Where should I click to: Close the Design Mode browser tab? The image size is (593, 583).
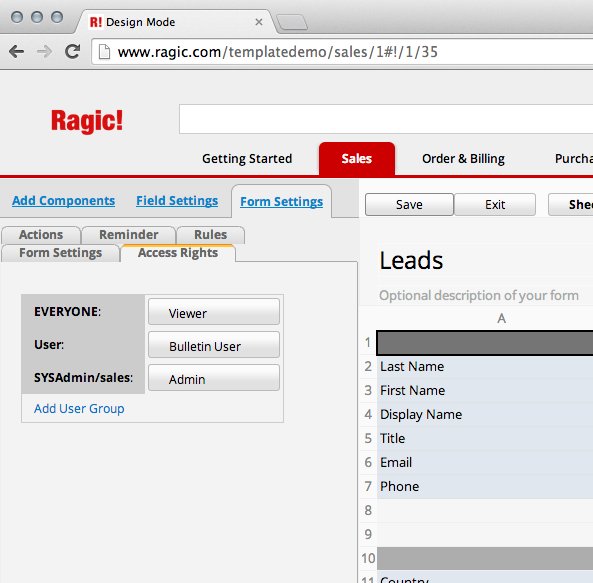(259, 22)
